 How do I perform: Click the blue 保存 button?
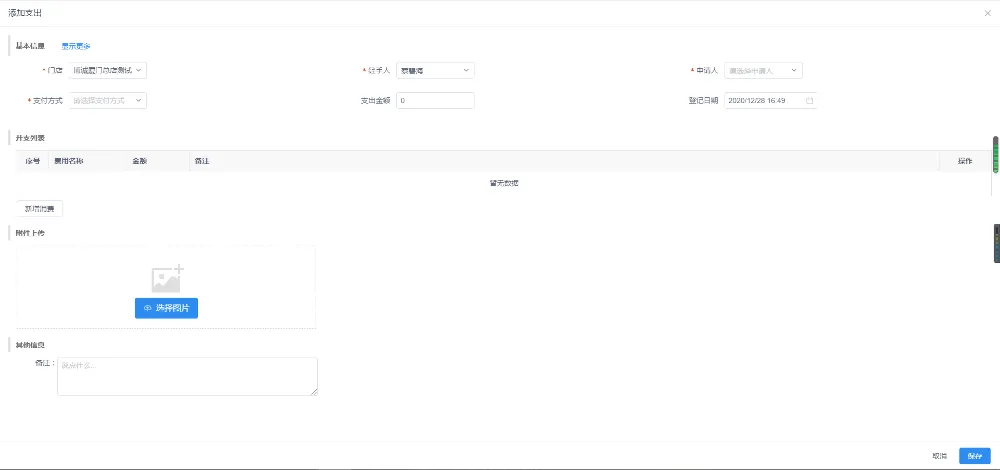[x=974, y=455]
